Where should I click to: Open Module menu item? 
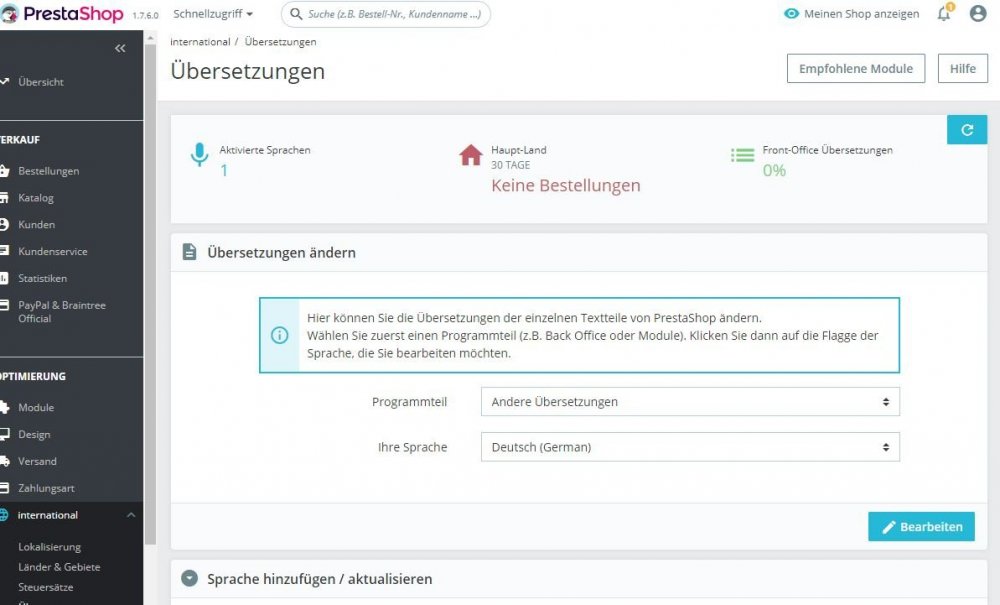tap(36, 407)
